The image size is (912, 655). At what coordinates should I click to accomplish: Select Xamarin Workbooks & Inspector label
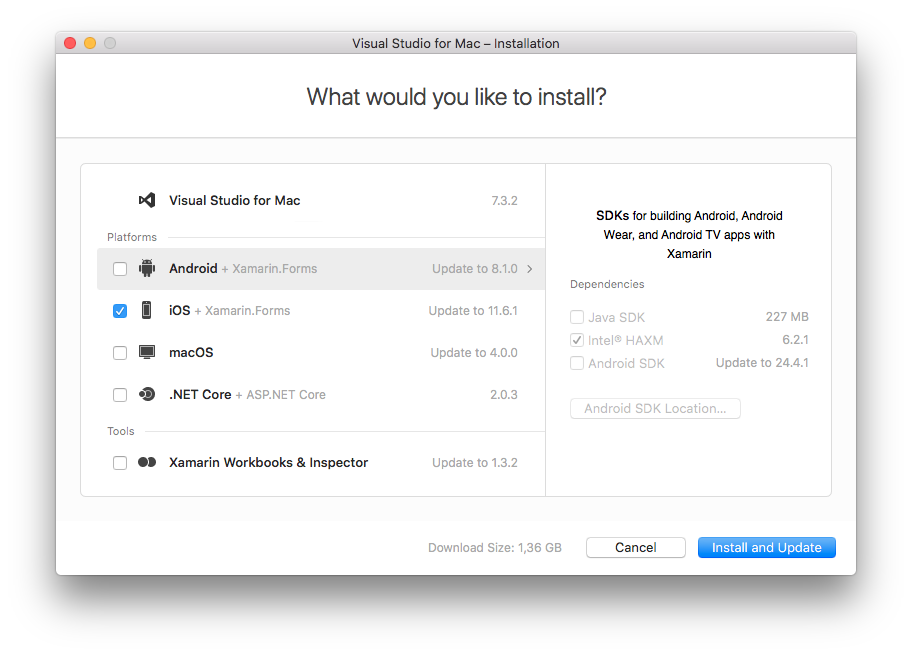(269, 462)
